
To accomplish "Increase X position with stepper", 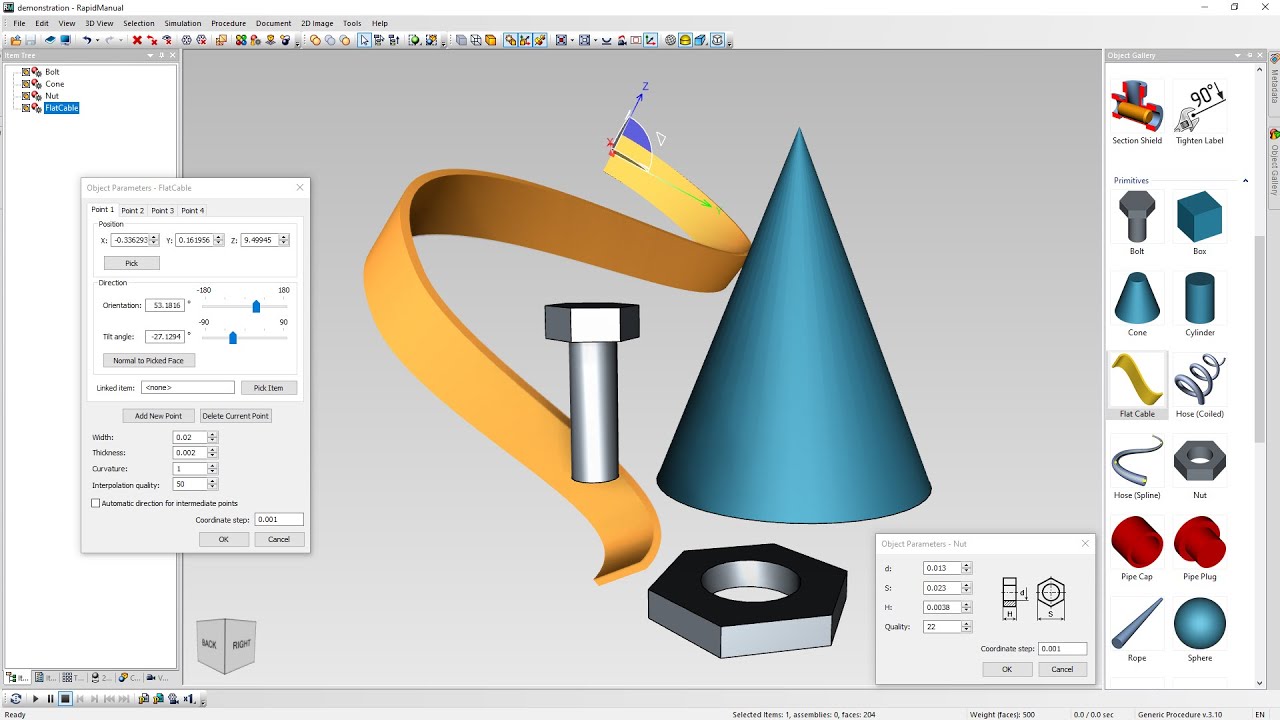I will click(154, 237).
